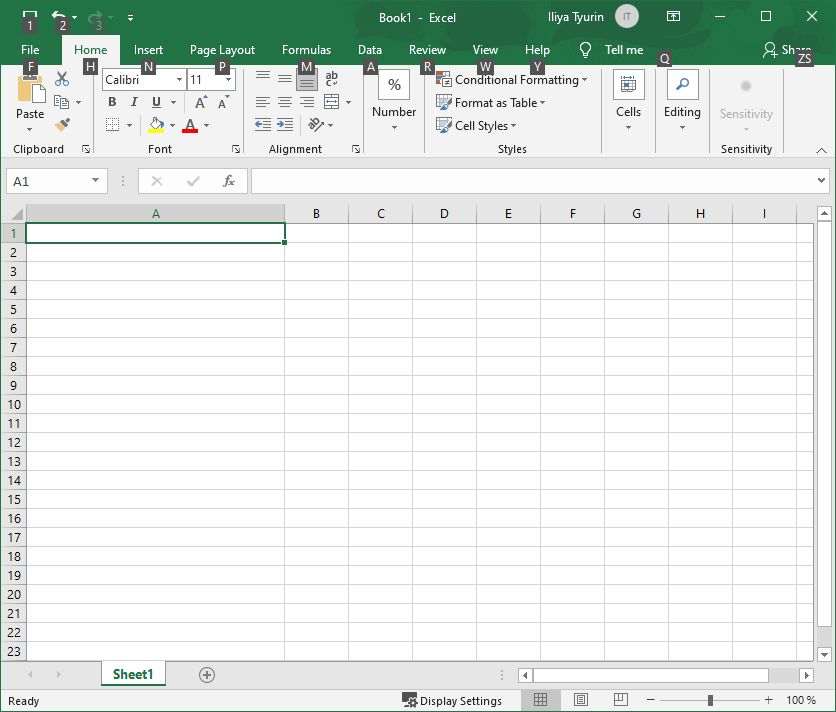This screenshot has width=836, height=712.
Task: Click the Cut (scissors) icon
Action: pyautogui.click(x=60, y=77)
